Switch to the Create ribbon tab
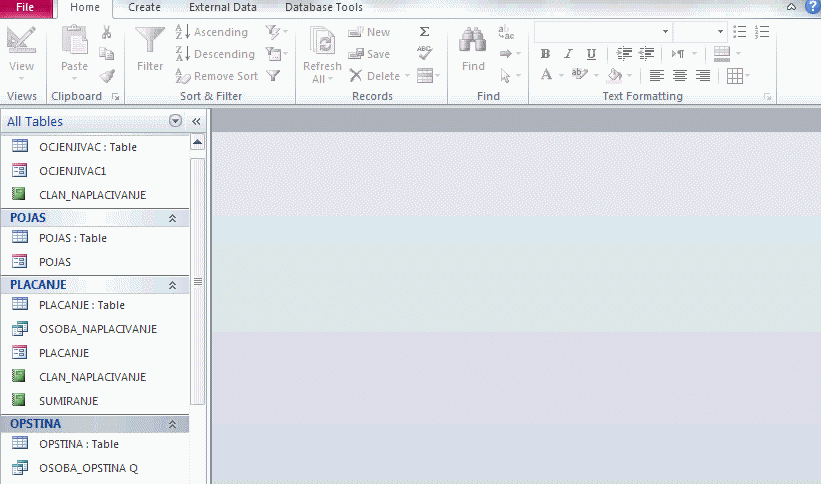Viewport: 821px width, 484px height. pyautogui.click(x=145, y=8)
